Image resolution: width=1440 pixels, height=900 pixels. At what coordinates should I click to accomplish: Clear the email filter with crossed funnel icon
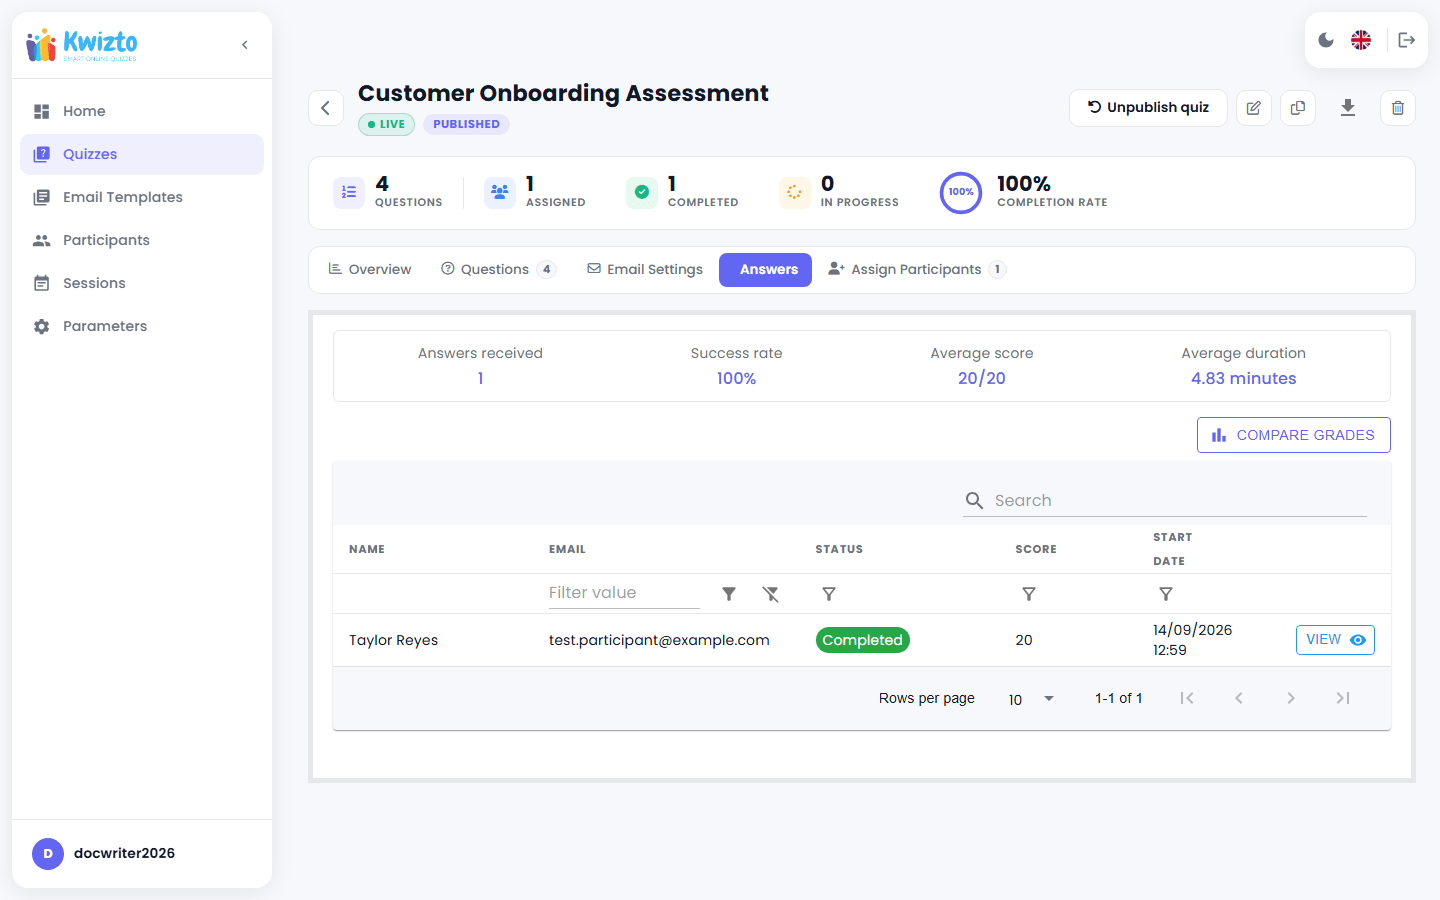pyautogui.click(x=771, y=594)
